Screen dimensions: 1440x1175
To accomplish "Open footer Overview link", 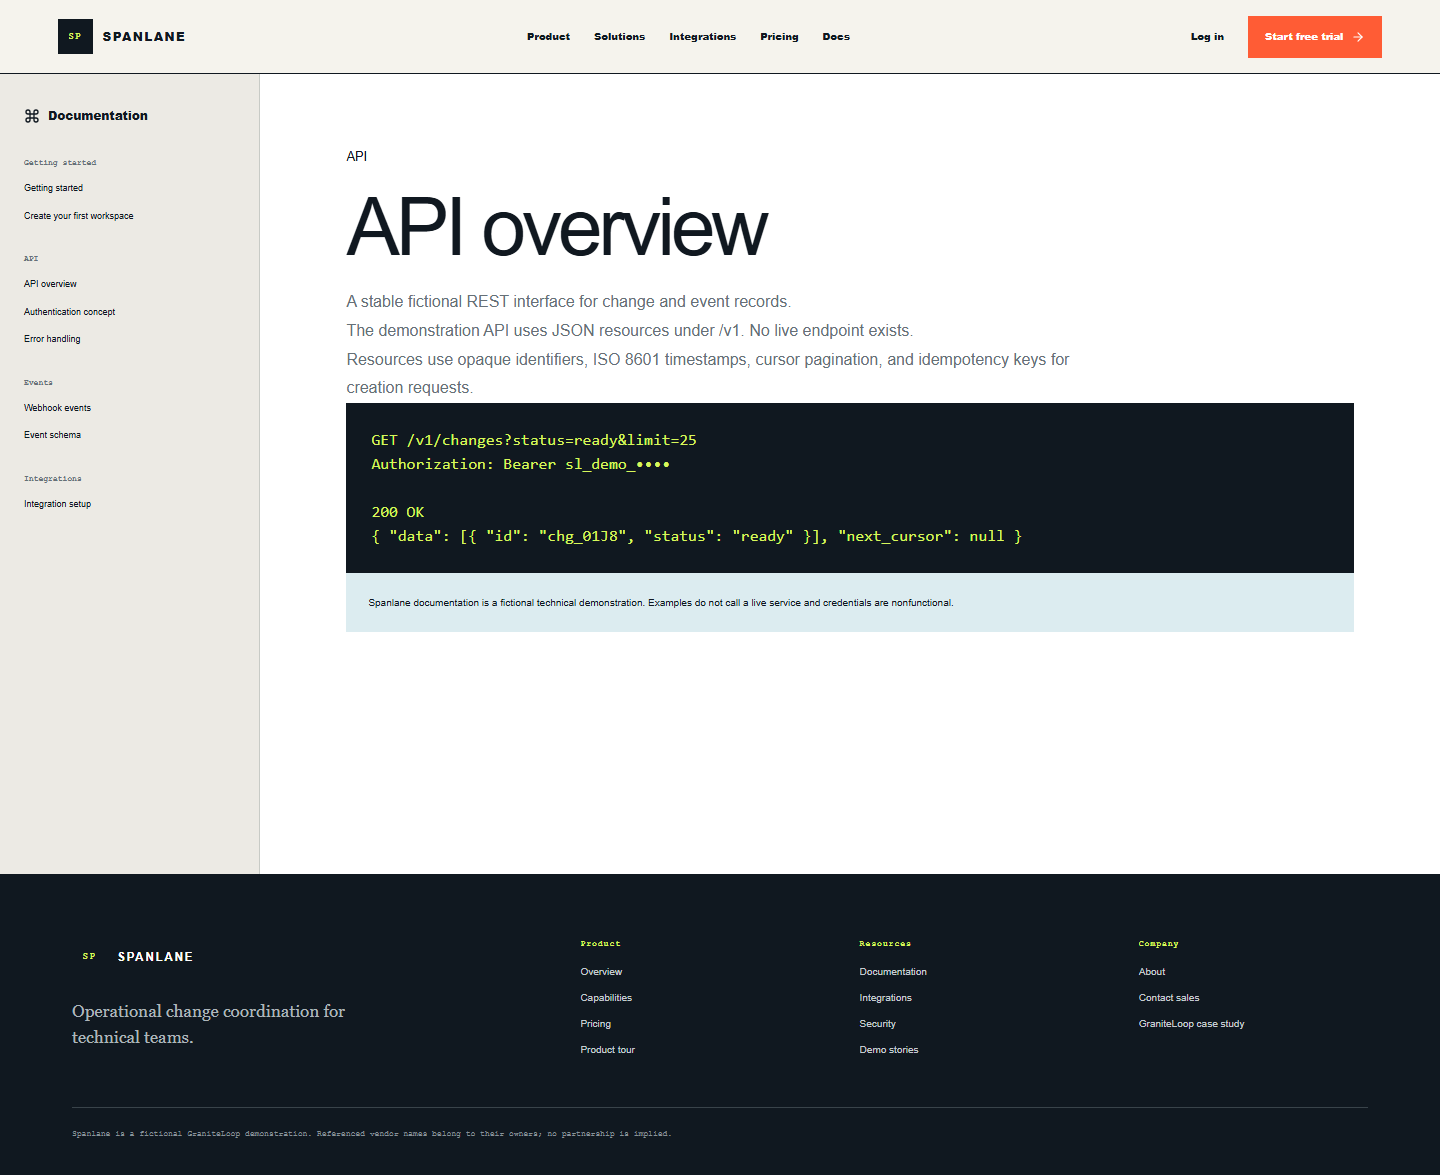I will (x=601, y=972).
